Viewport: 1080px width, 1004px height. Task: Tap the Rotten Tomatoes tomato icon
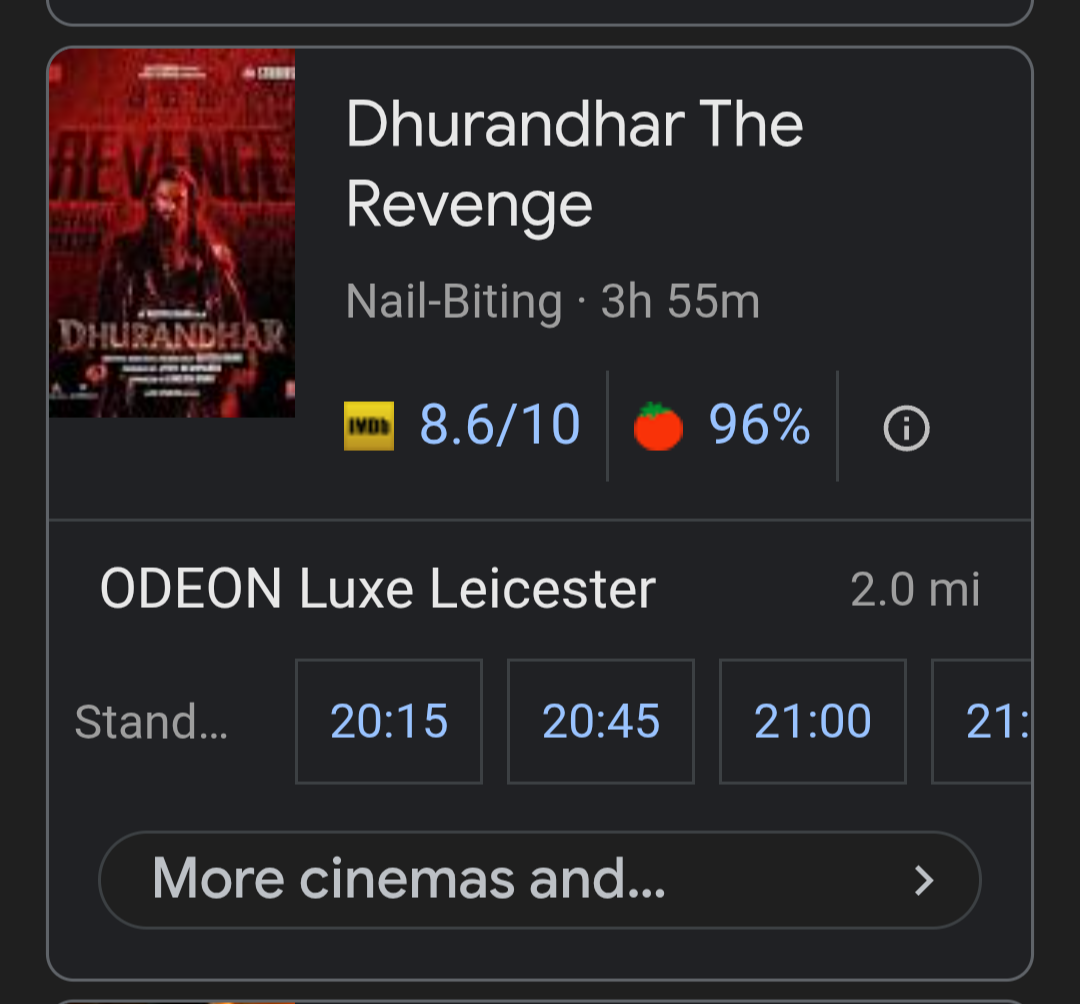pyautogui.click(x=658, y=426)
